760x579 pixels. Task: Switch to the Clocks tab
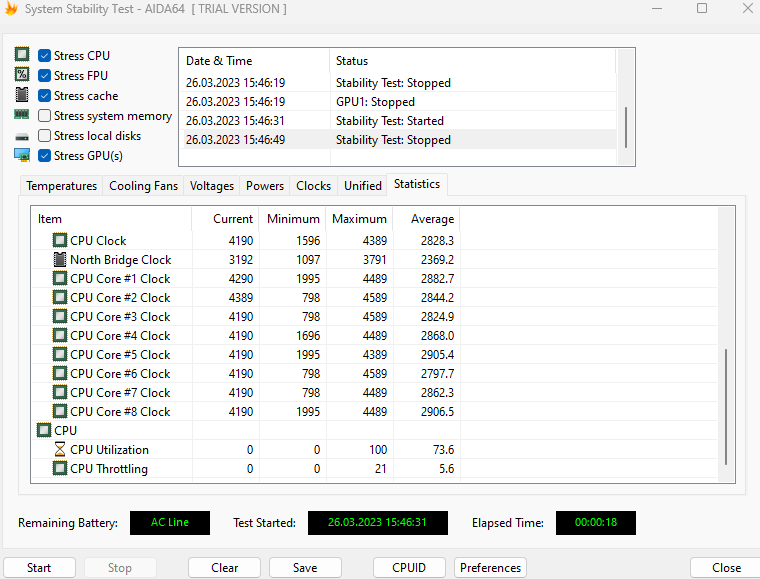pos(314,186)
